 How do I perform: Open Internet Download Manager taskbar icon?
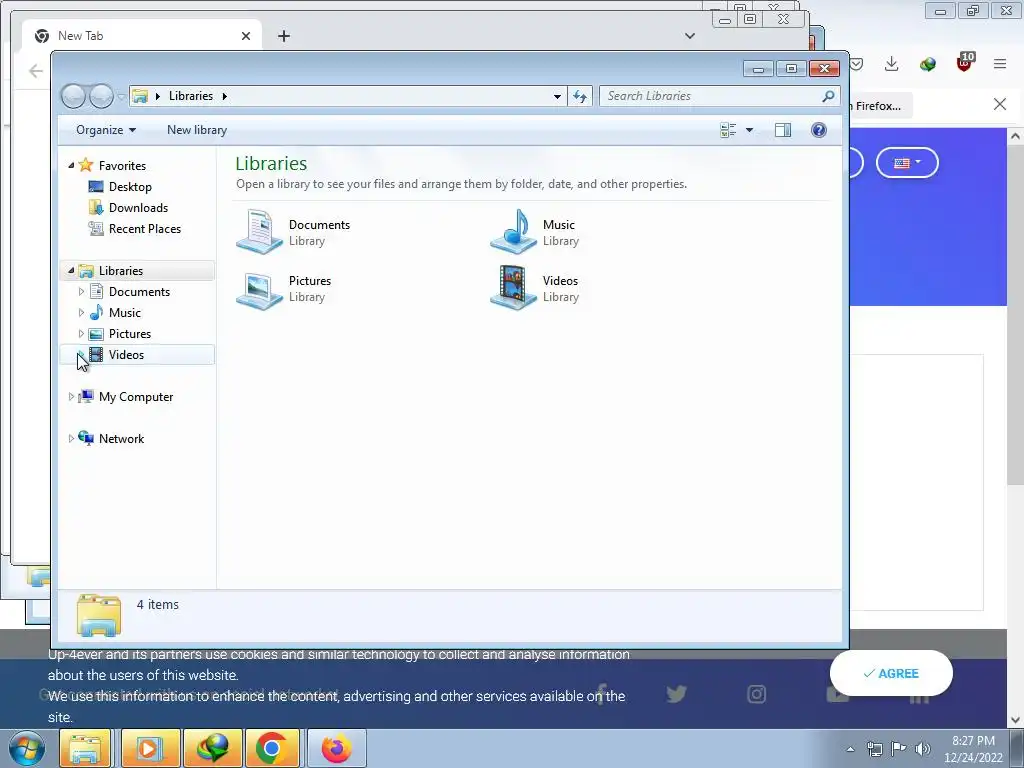coord(213,748)
